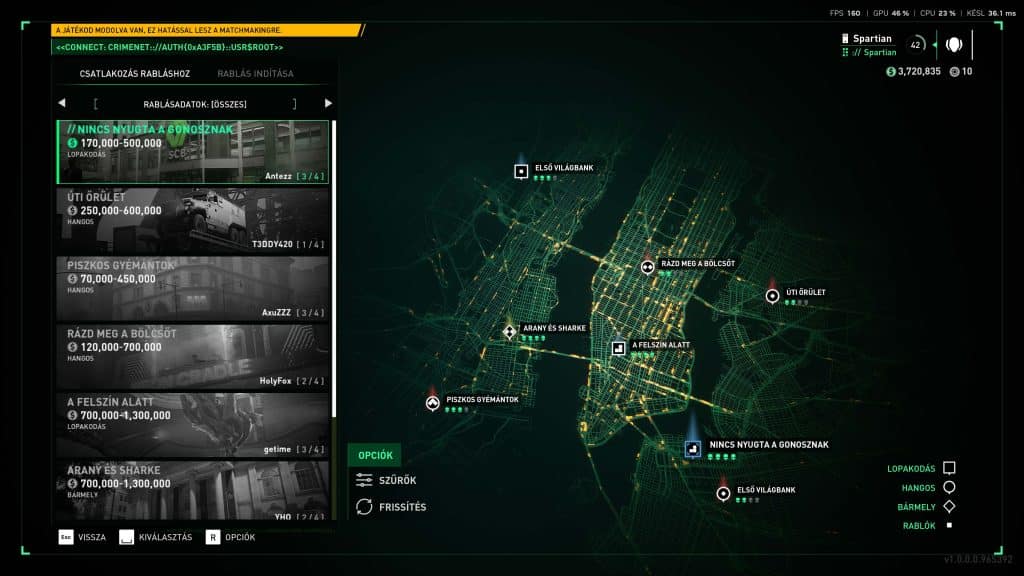
Task: Select the Nincs Nyugta a Gonosznak lobby card
Action: pyautogui.click(x=193, y=152)
